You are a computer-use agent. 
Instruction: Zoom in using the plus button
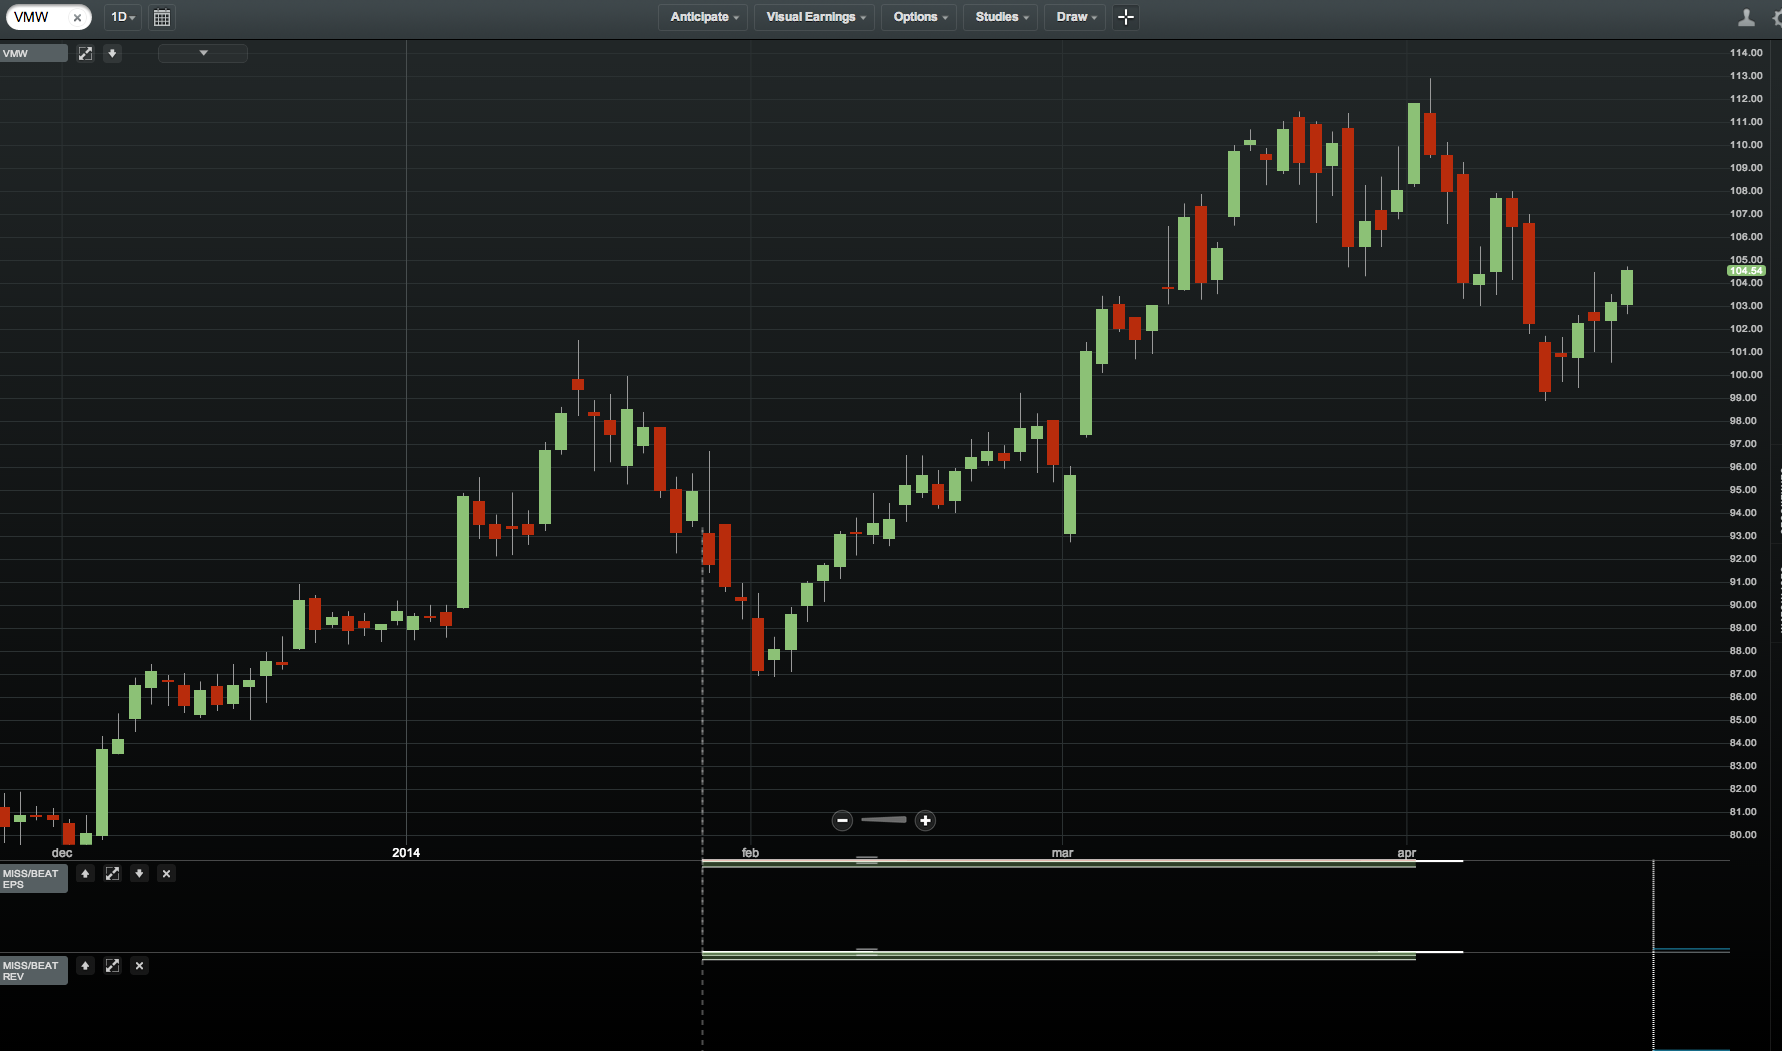(924, 820)
